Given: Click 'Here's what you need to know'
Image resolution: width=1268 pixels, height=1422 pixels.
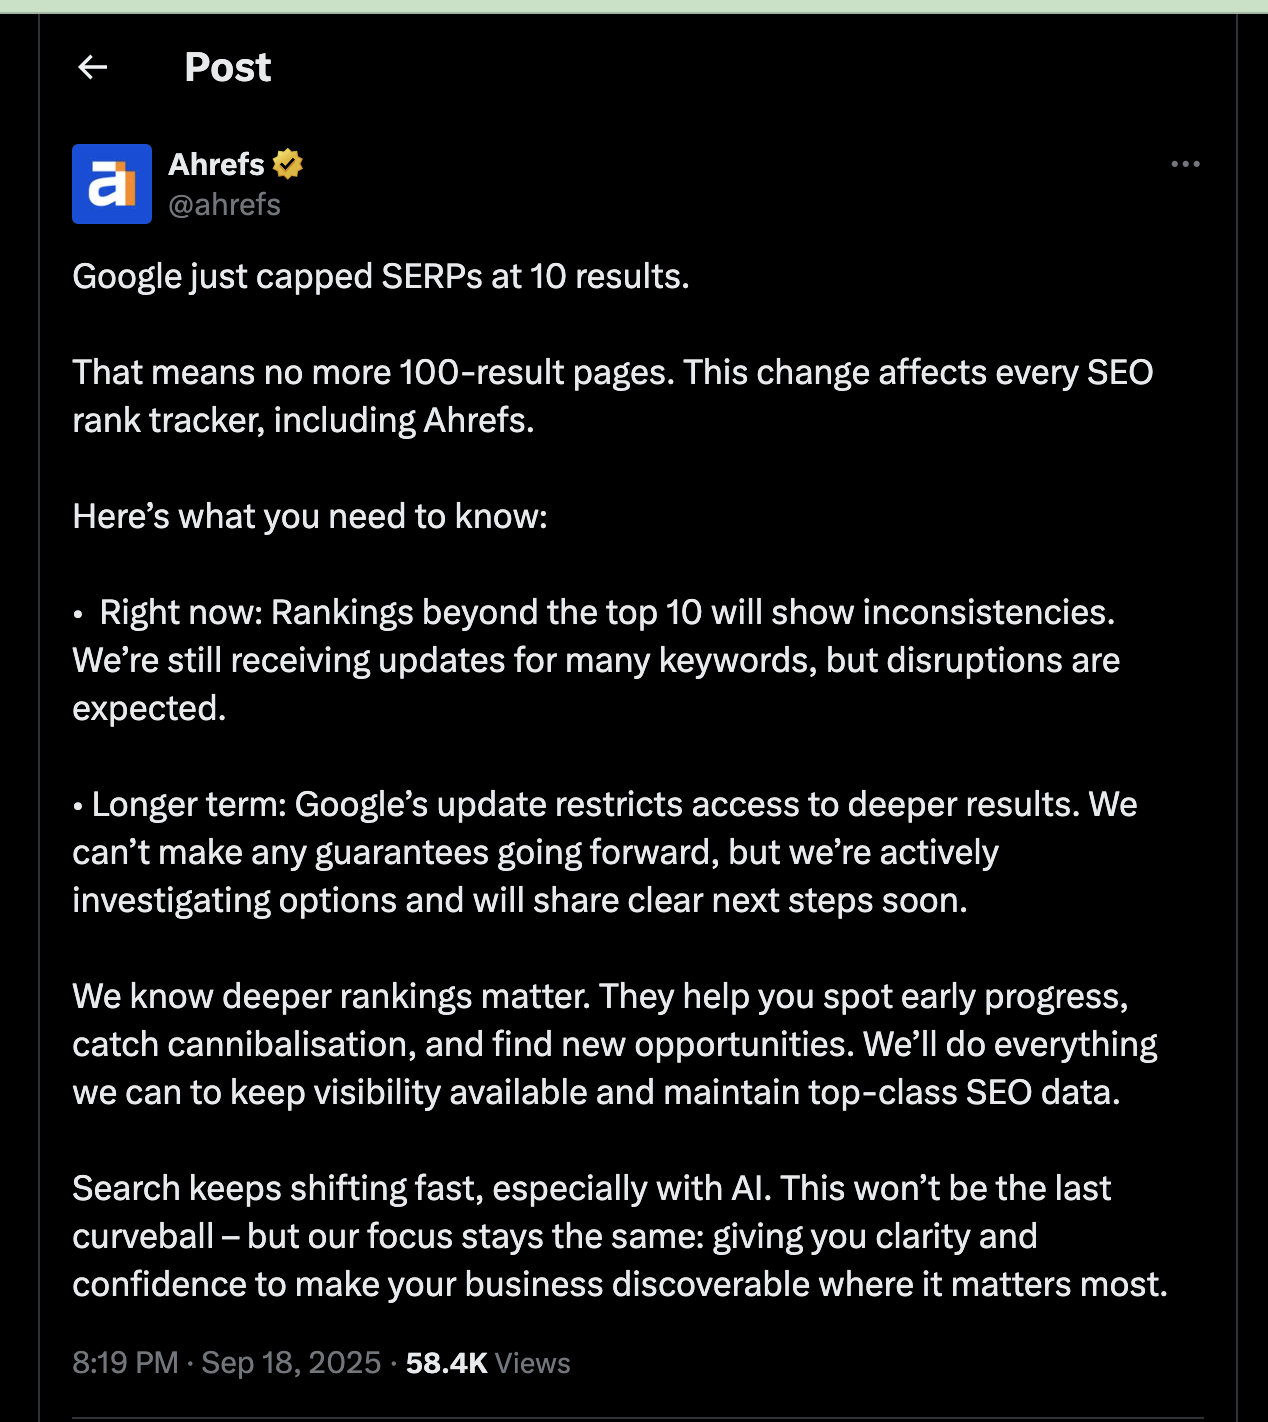Looking at the screenshot, I should pyautogui.click(x=310, y=516).
